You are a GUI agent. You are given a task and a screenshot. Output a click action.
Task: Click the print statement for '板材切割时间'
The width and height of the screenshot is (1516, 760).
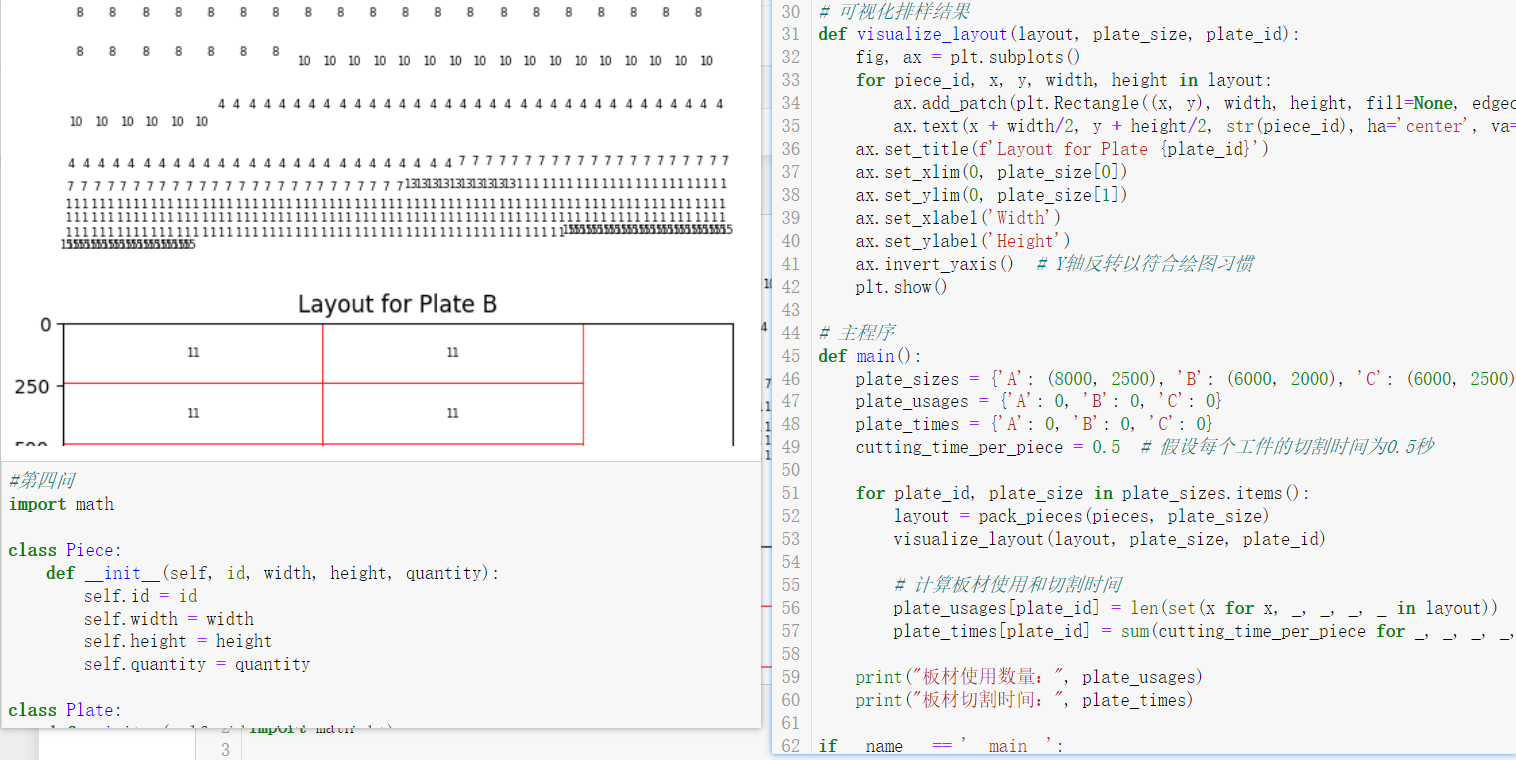point(1023,700)
